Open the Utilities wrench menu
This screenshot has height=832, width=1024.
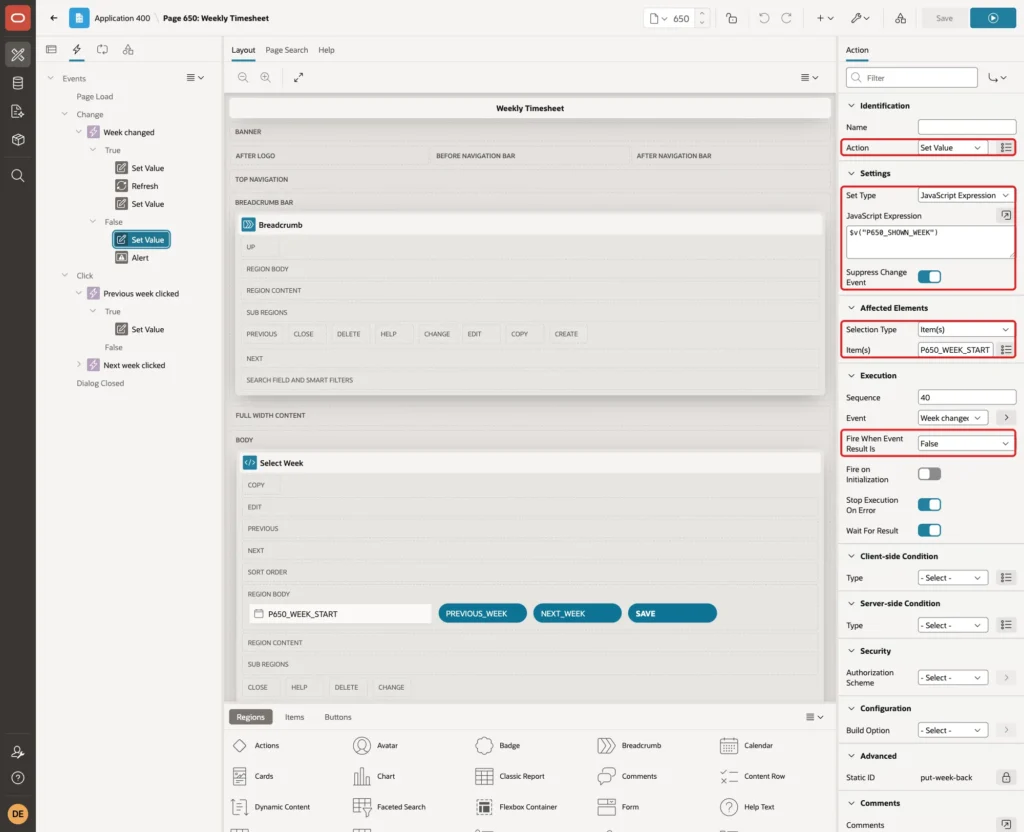pos(860,18)
